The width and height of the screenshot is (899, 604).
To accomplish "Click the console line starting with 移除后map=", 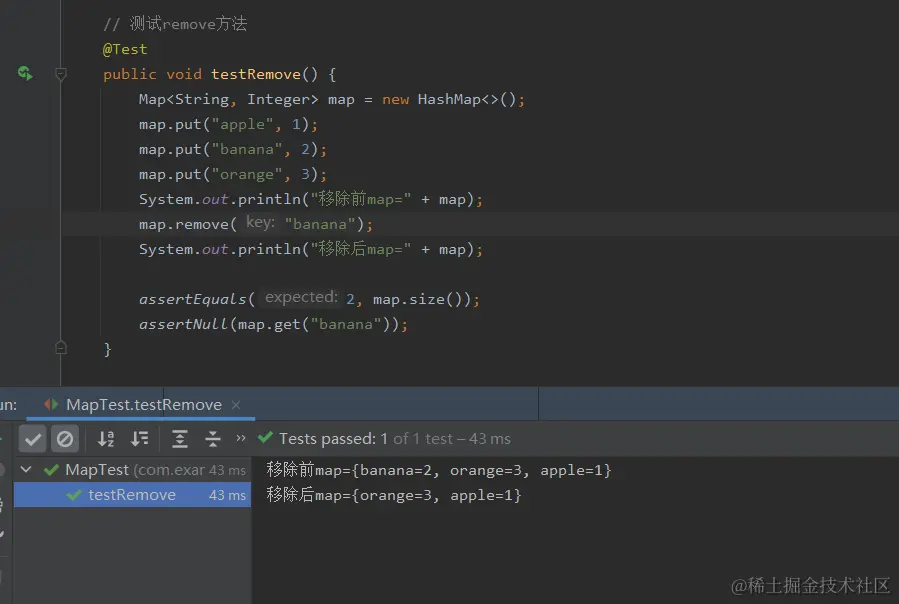I will pos(394,495).
